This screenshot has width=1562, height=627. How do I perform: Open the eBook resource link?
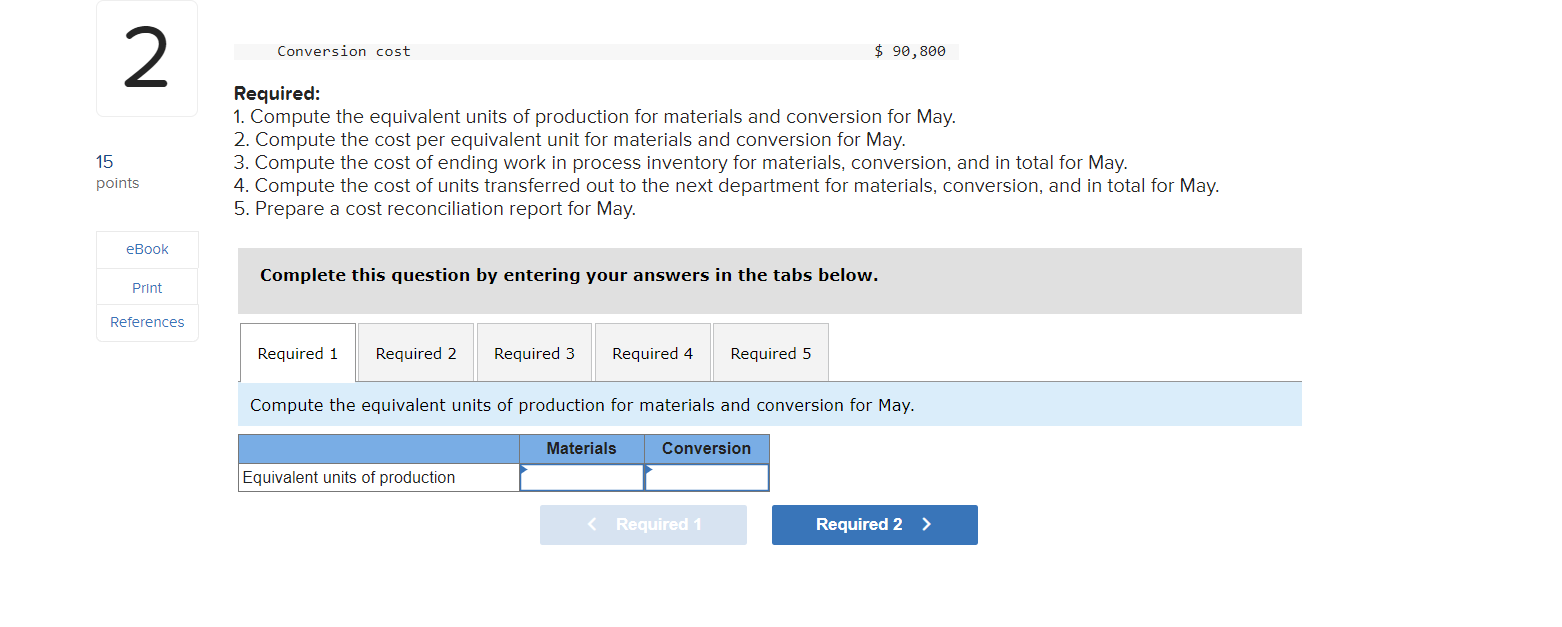pos(147,249)
